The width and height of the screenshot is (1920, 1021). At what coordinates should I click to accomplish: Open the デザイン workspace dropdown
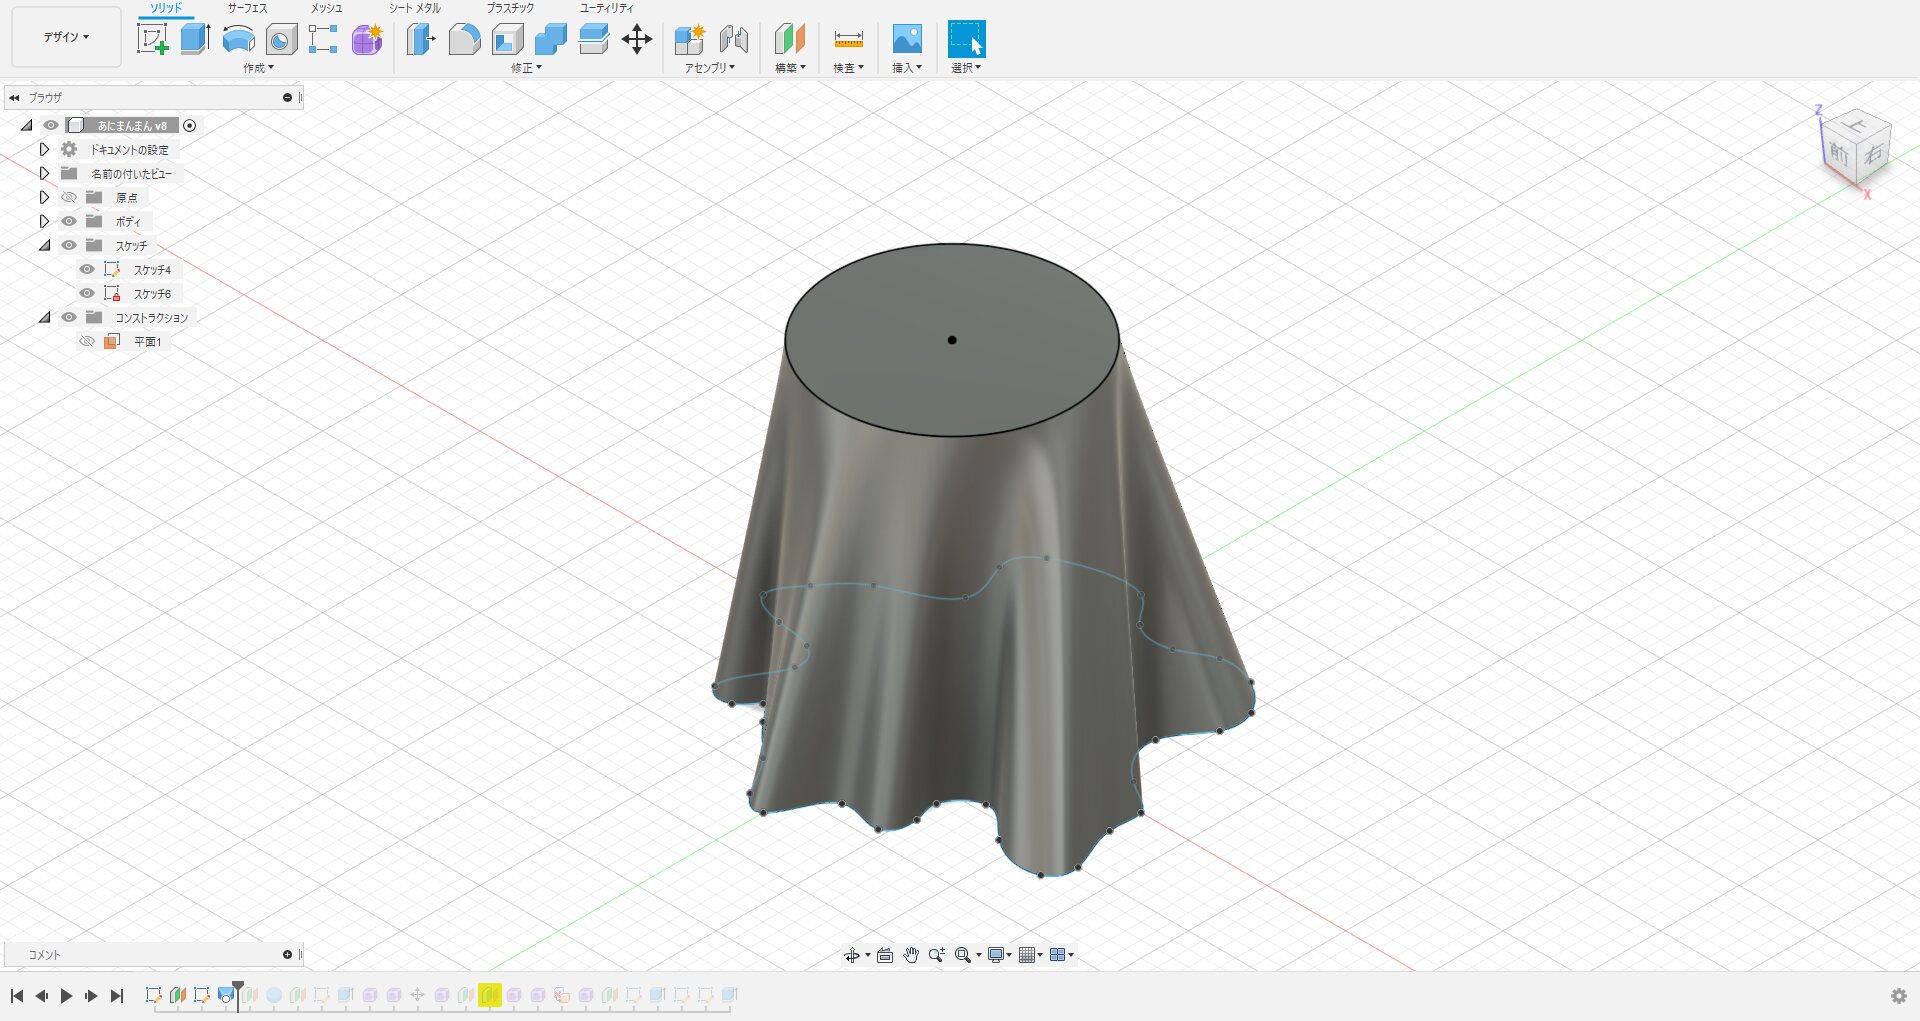66,37
